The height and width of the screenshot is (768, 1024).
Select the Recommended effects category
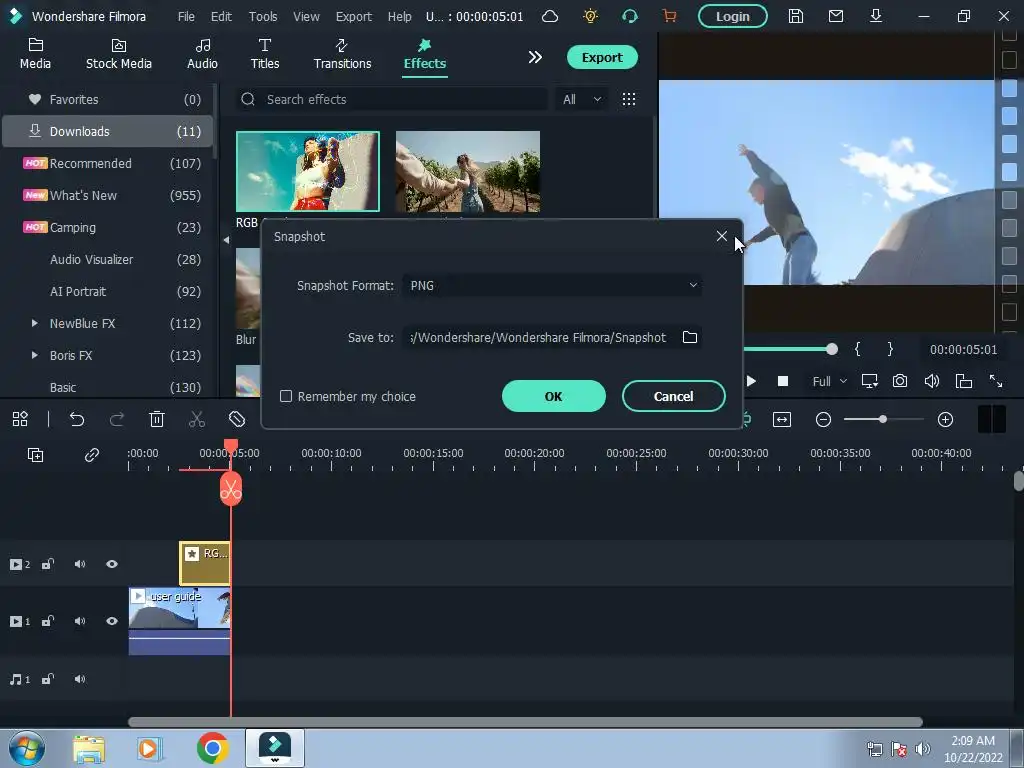pos(108,163)
